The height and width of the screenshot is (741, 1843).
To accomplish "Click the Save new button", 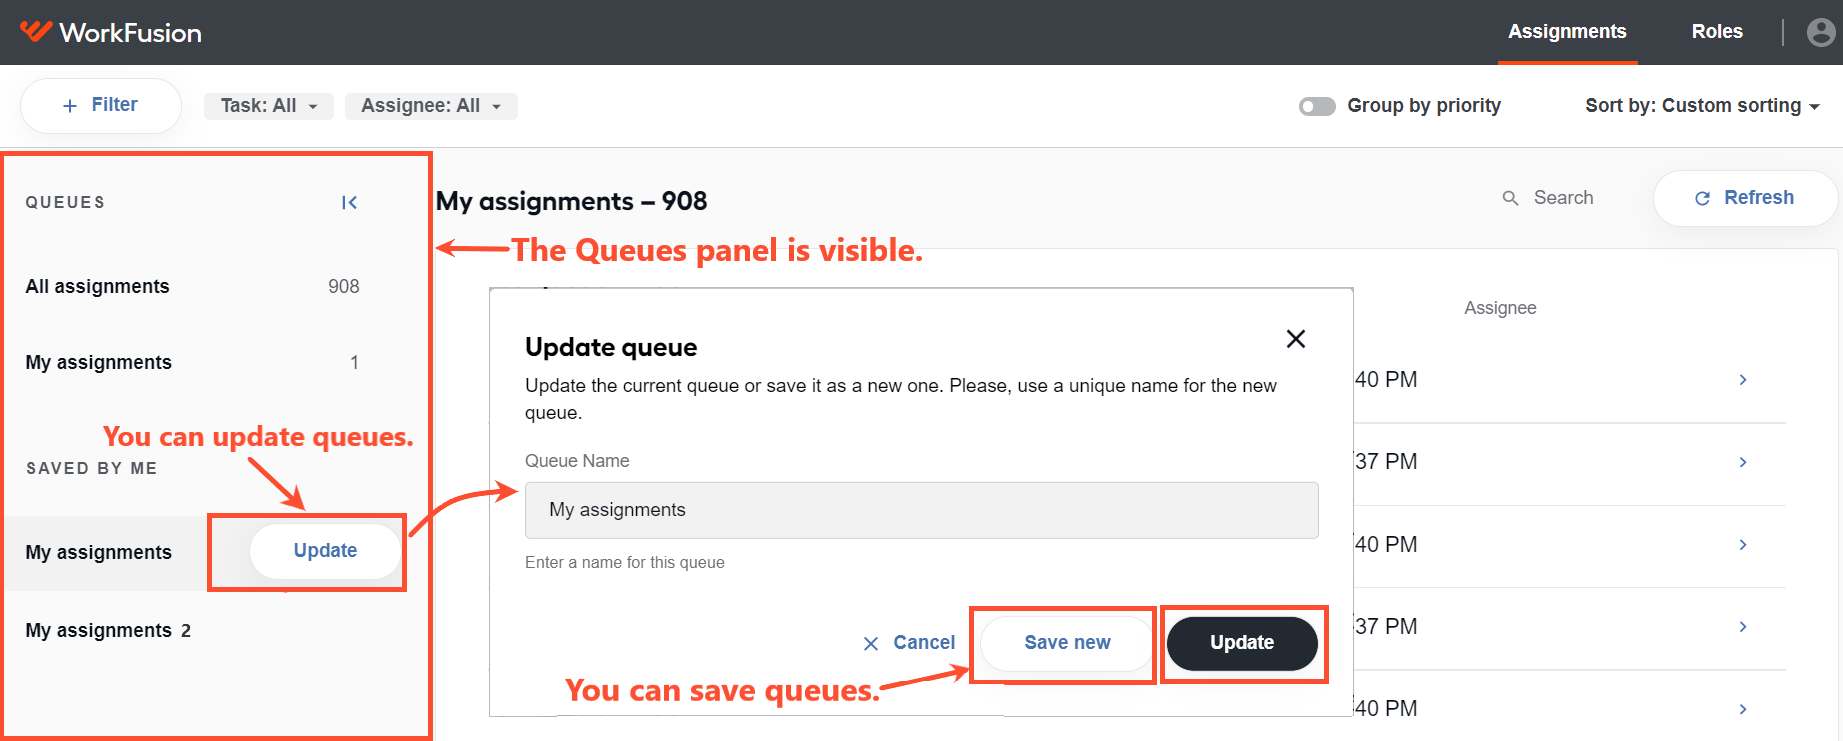I will [1067, 643].
